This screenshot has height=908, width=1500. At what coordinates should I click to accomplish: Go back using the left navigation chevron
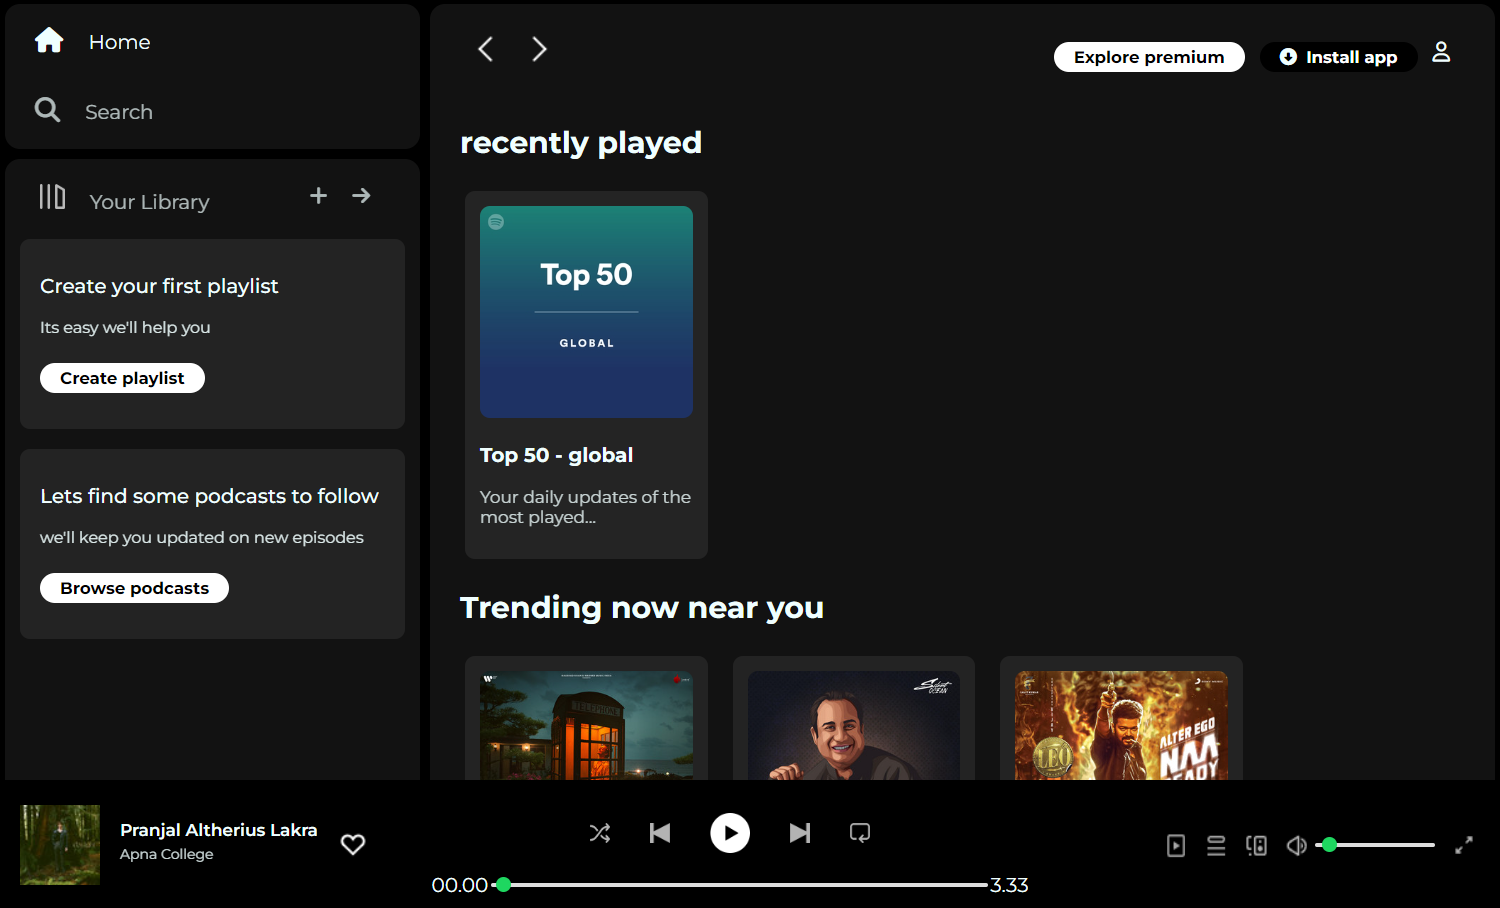click(485, 48)
